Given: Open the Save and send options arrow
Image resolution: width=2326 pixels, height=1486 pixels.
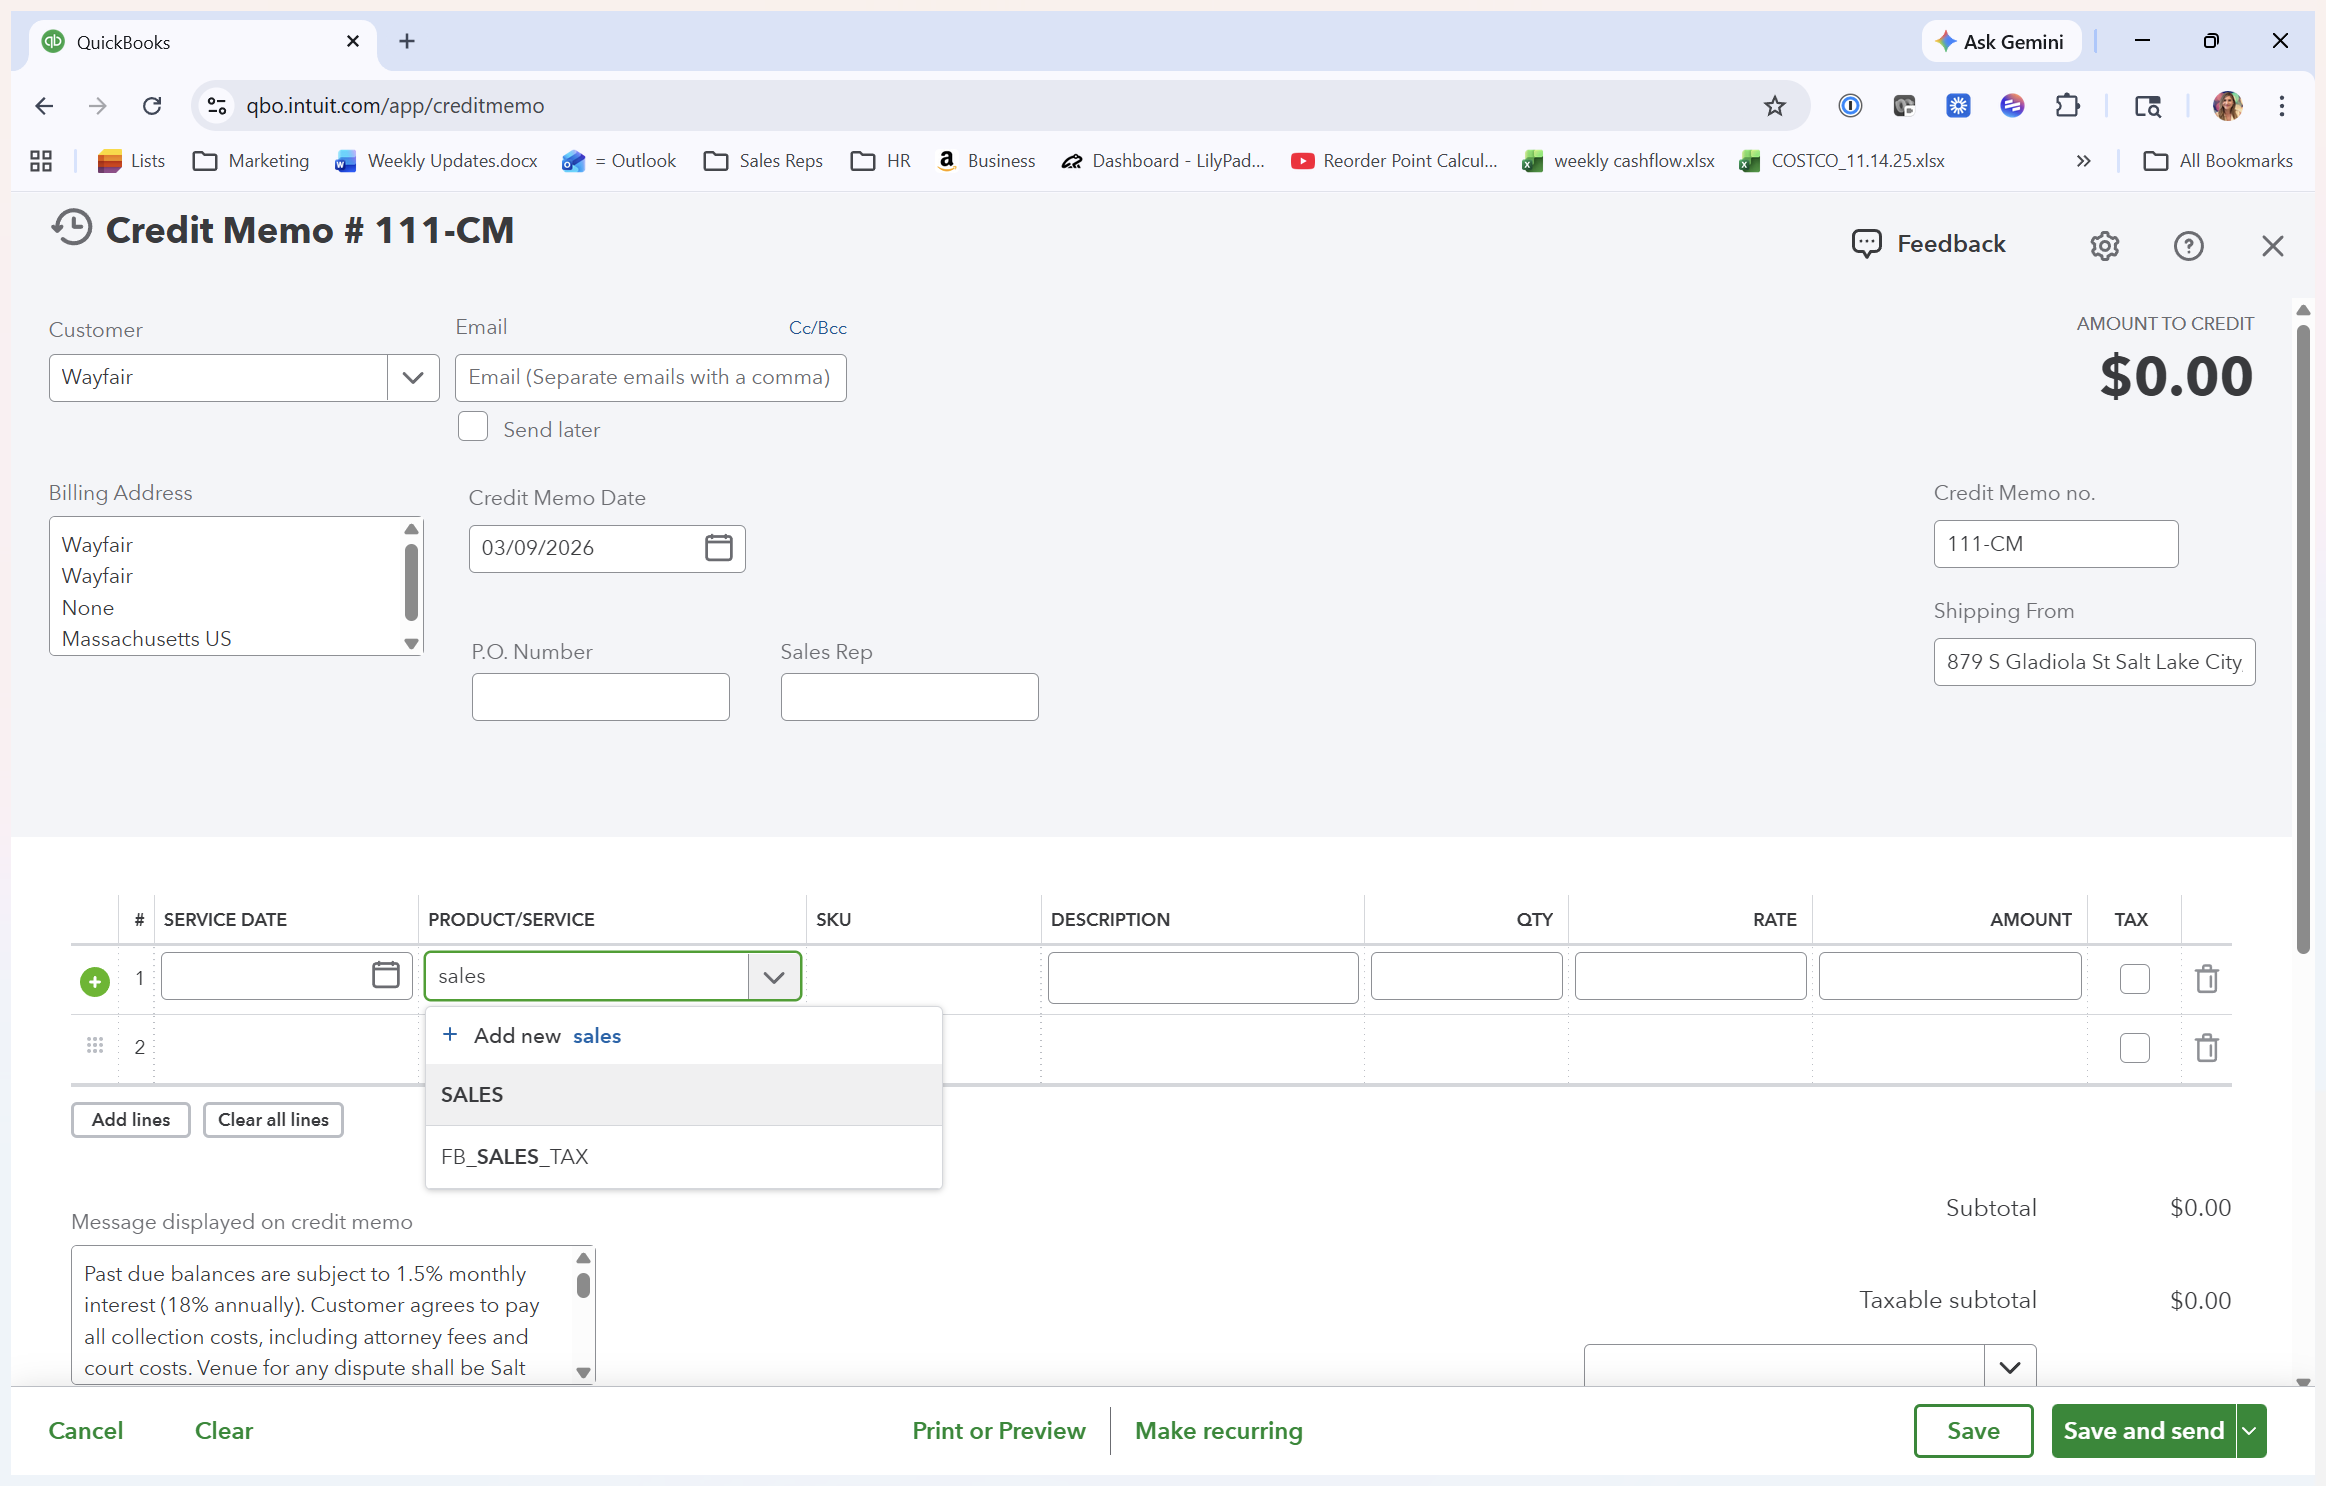Looking at the screenshot, I should point(2250,1431).
